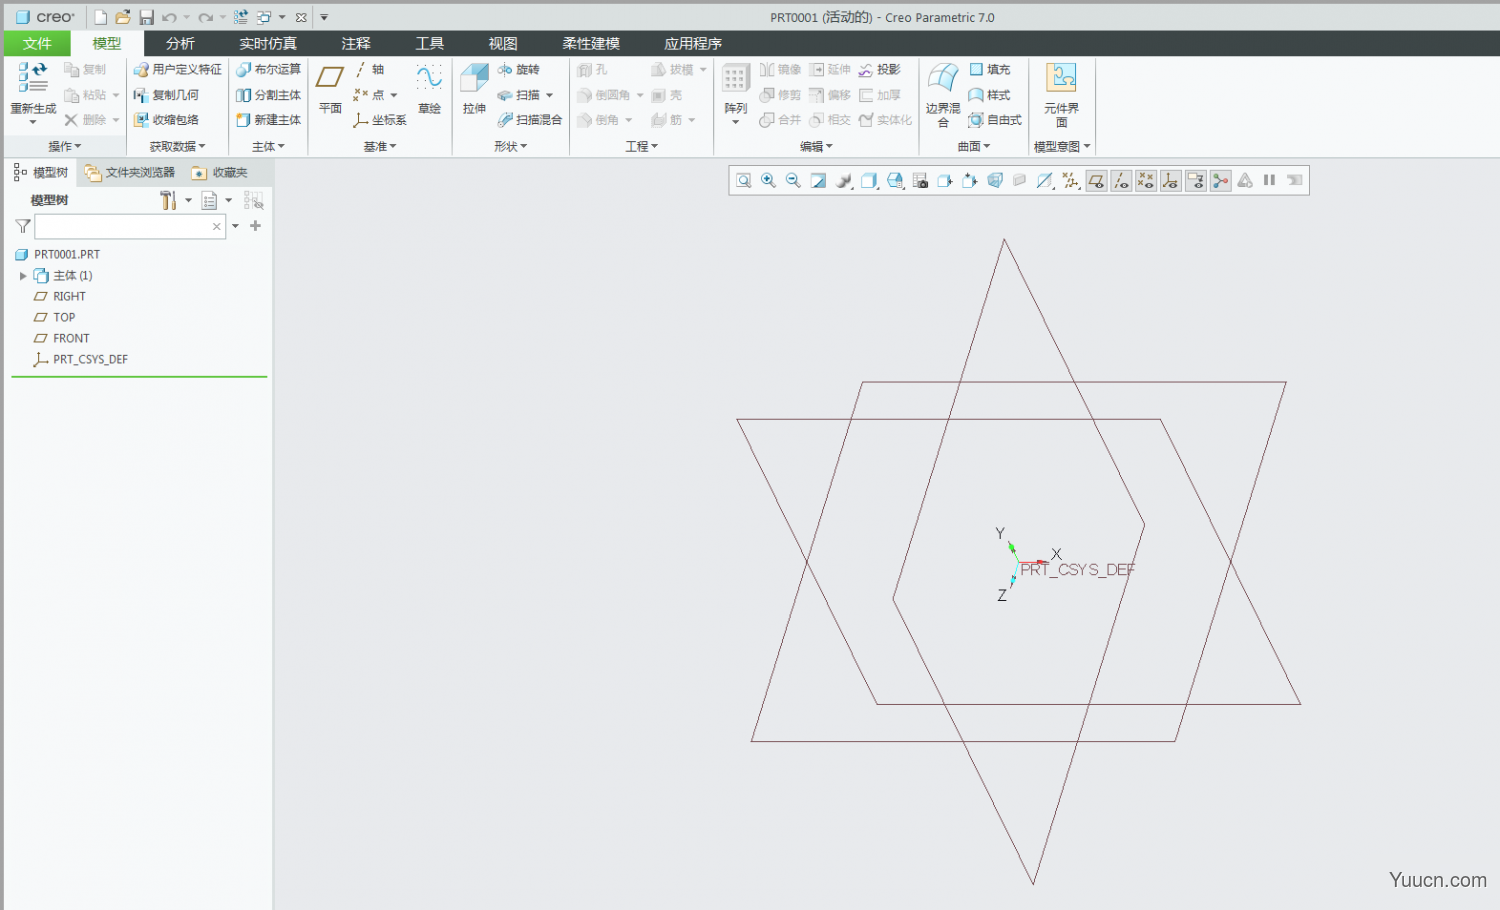Expand the 操作 group dropdown
This screenshot has height=910, width=1500.
(65, 146)
